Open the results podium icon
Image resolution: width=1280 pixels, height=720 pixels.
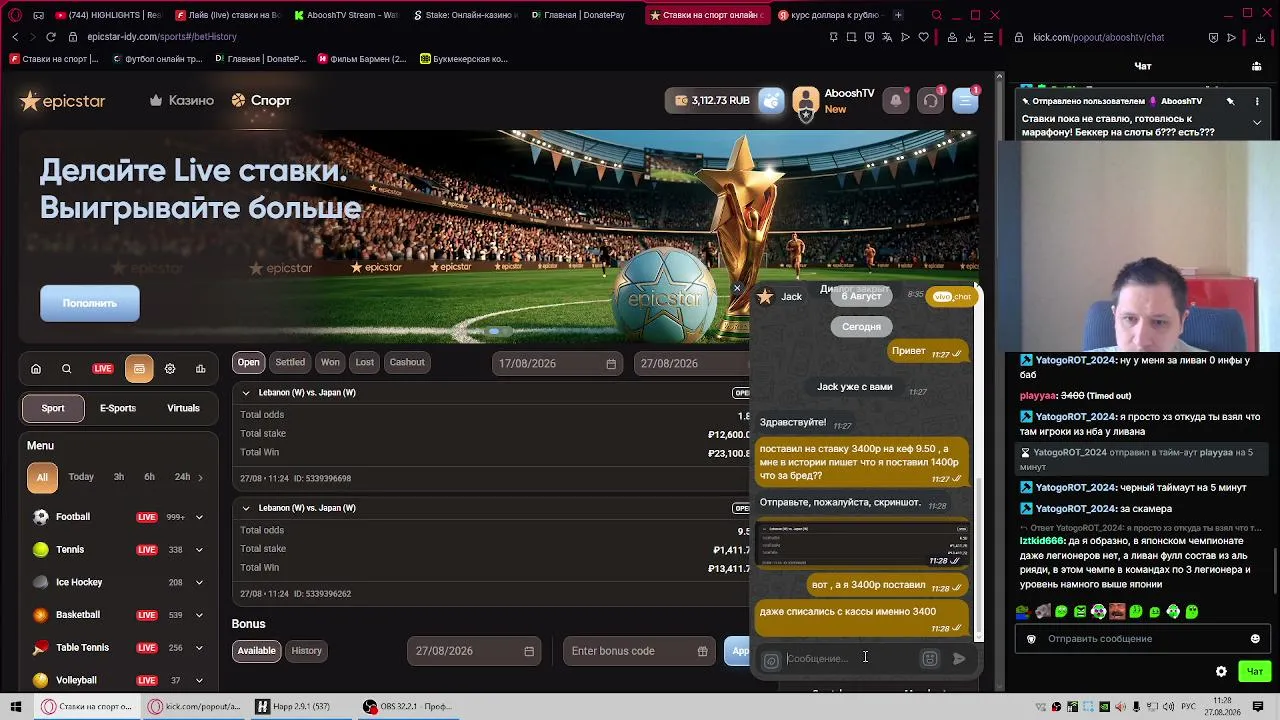coord(201,369)
